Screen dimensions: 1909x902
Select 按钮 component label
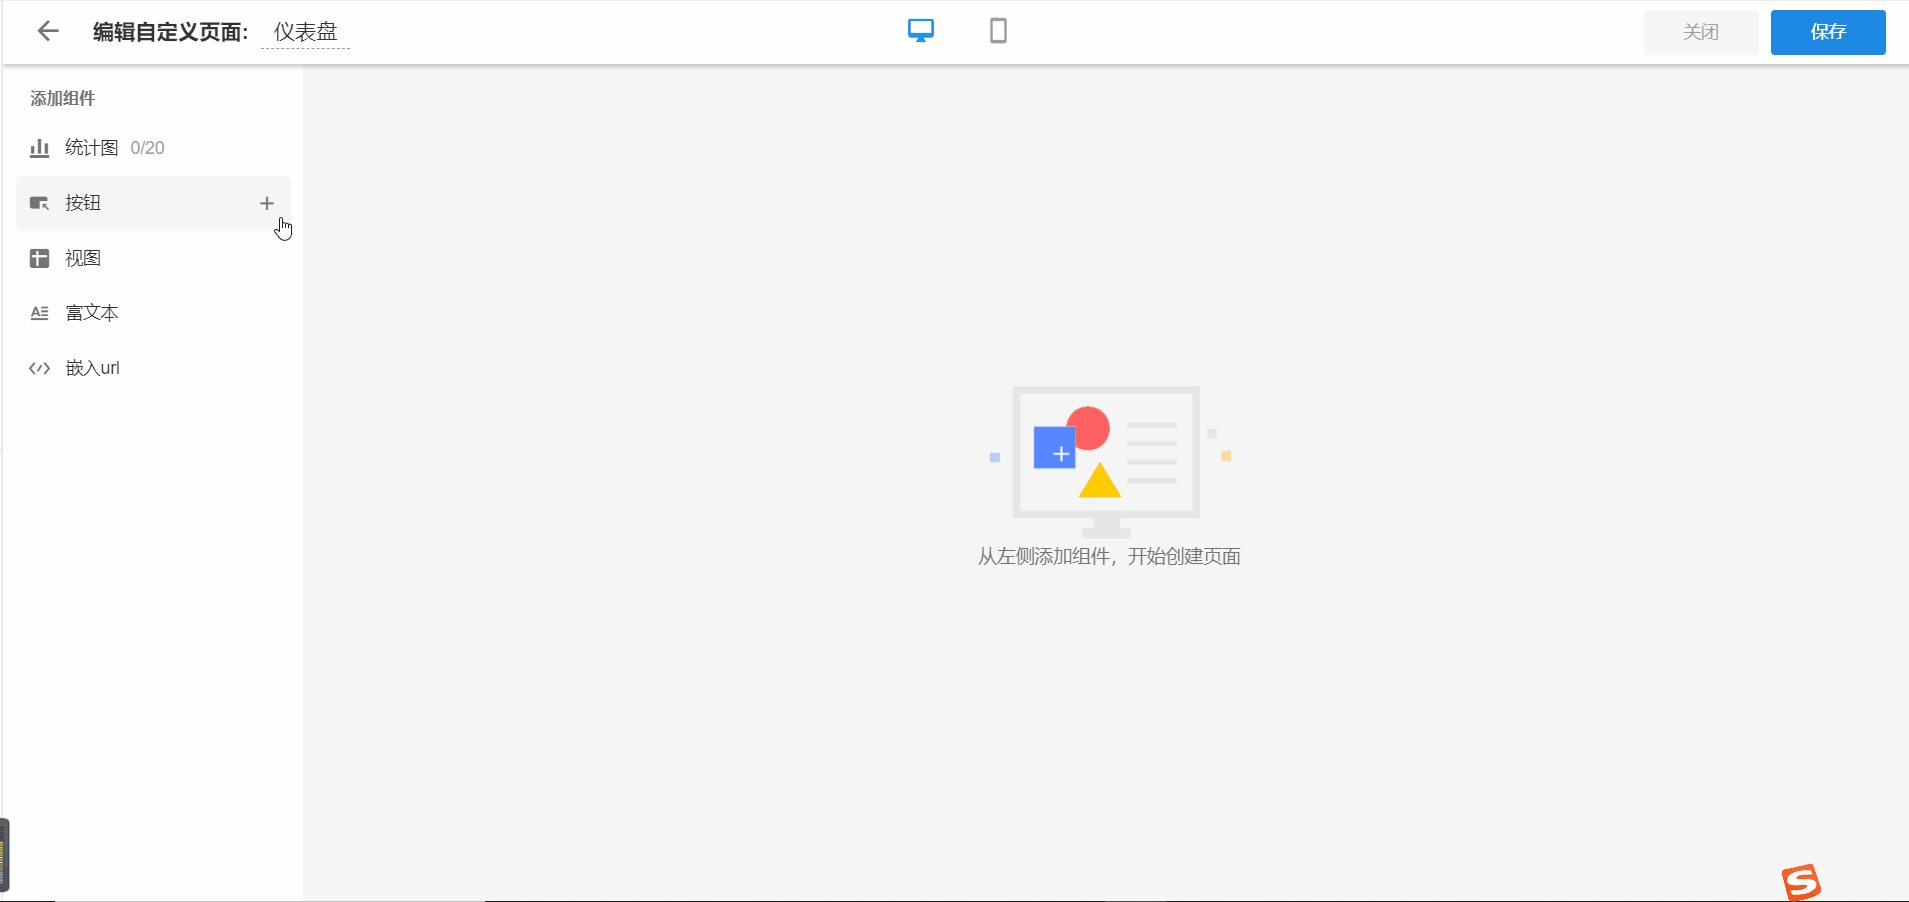pyautogui.click(x=83, y=203)
